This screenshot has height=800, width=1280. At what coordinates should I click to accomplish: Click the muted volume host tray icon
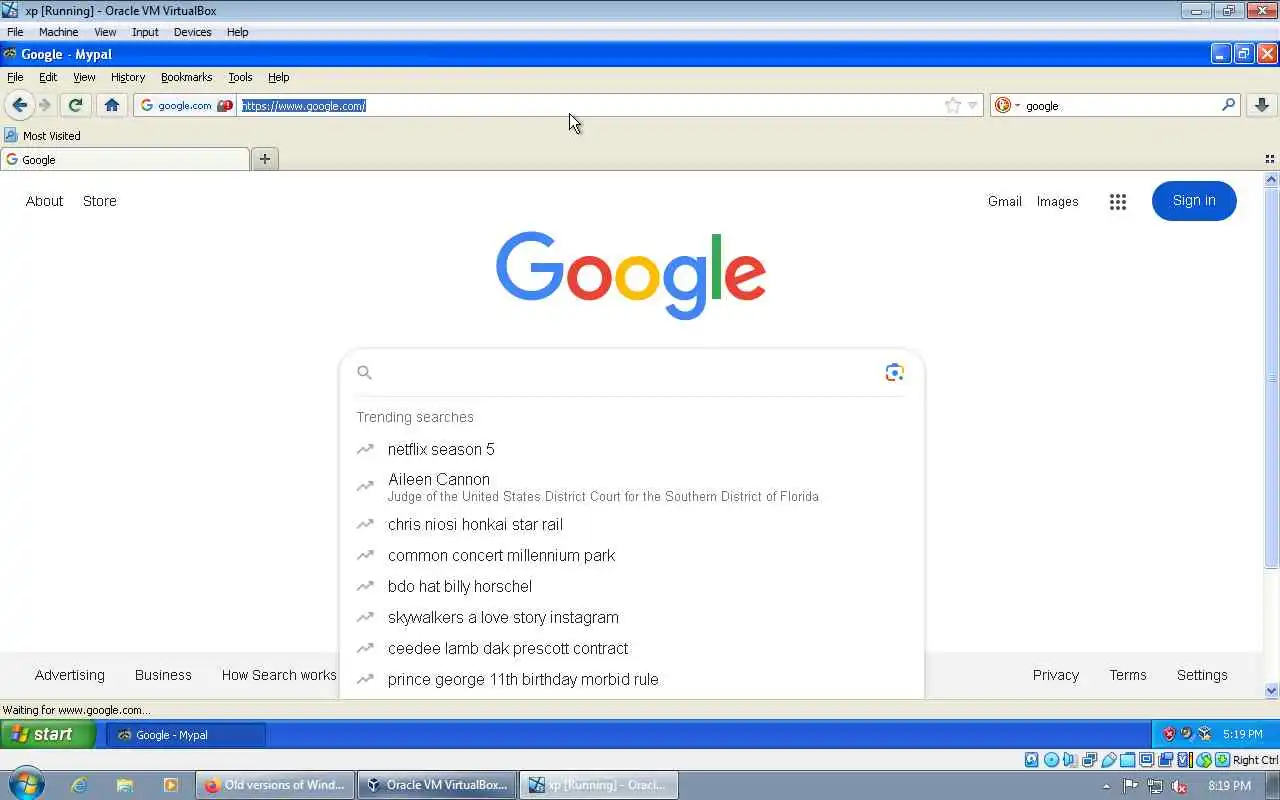pos(1180,786)
